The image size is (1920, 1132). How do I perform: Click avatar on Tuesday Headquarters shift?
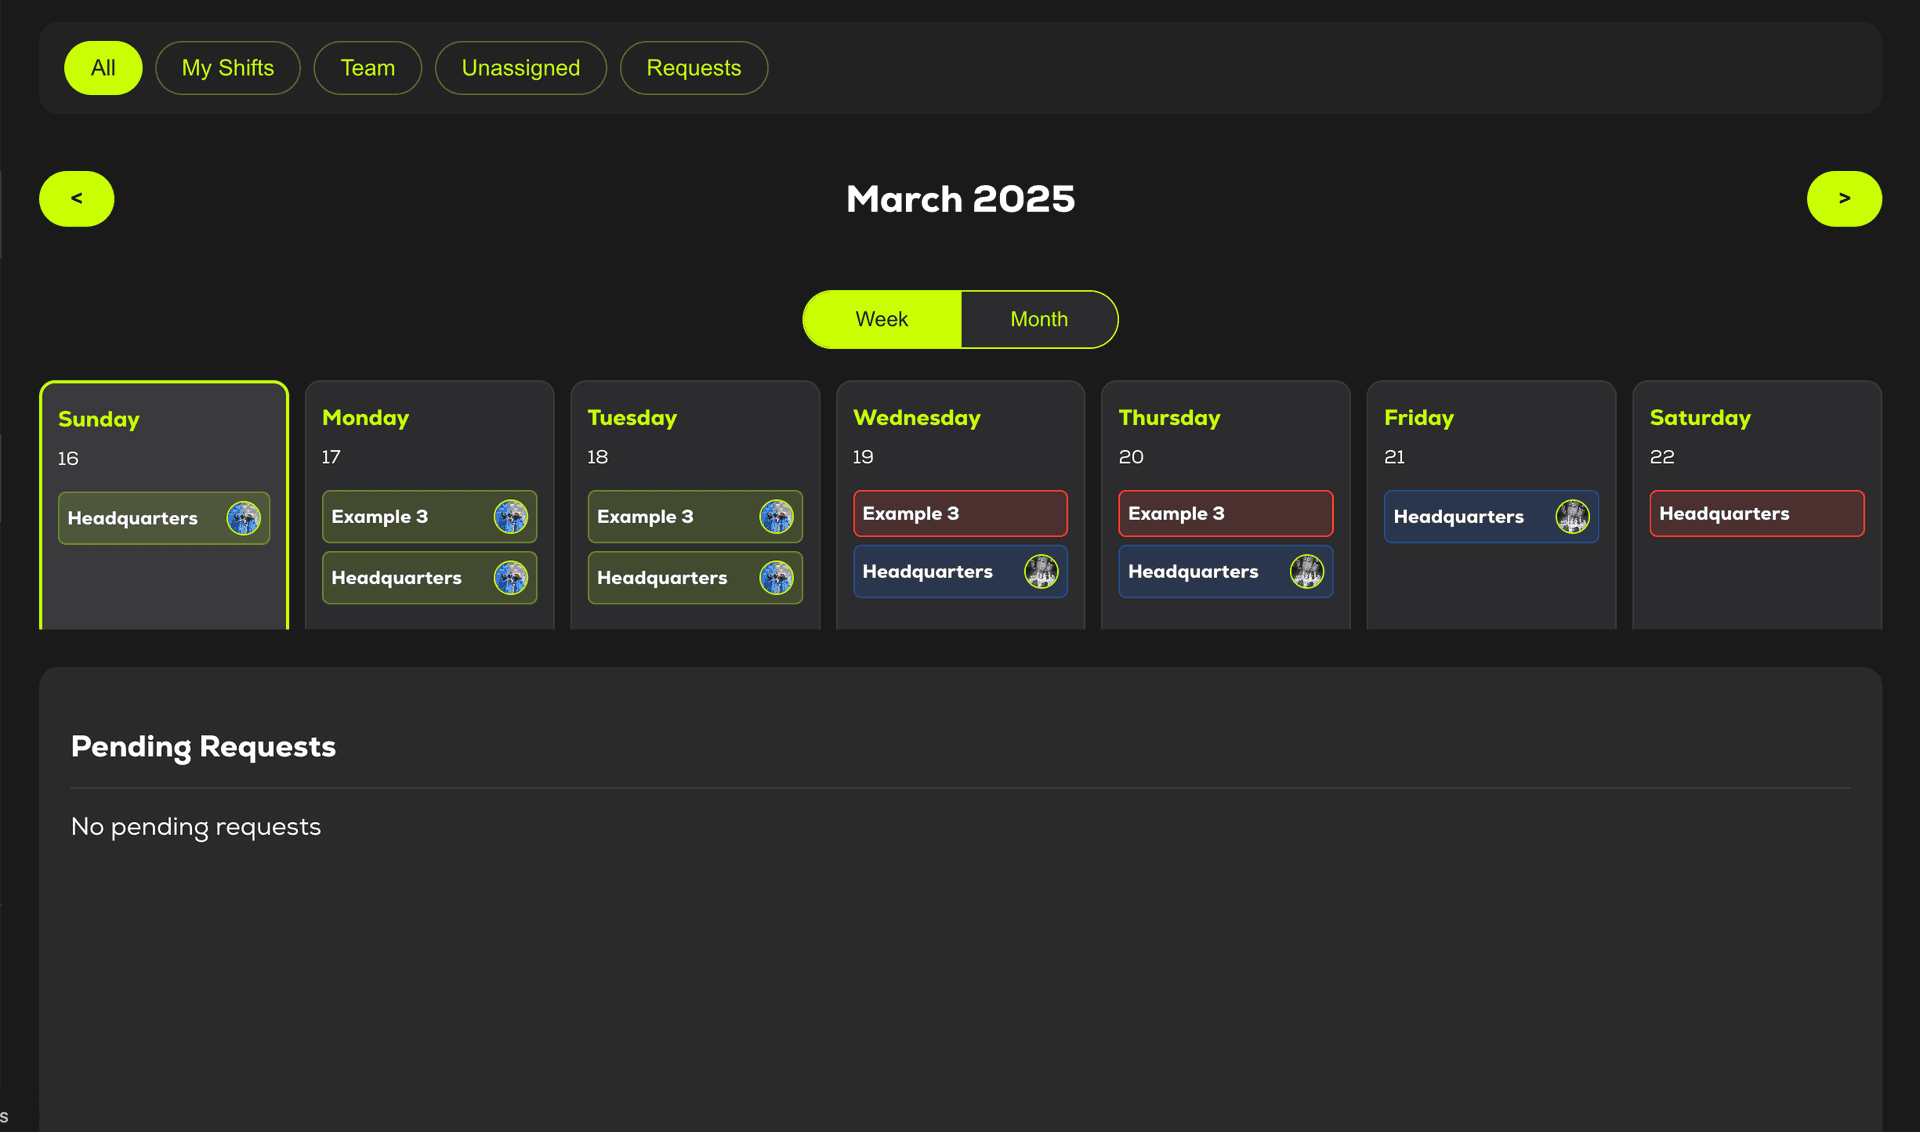(x=776, y=577)
